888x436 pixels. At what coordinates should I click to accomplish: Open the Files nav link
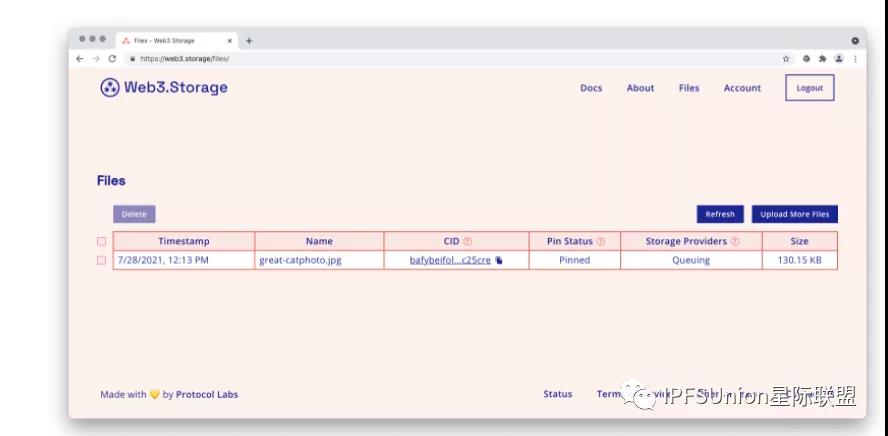[689, 88]
